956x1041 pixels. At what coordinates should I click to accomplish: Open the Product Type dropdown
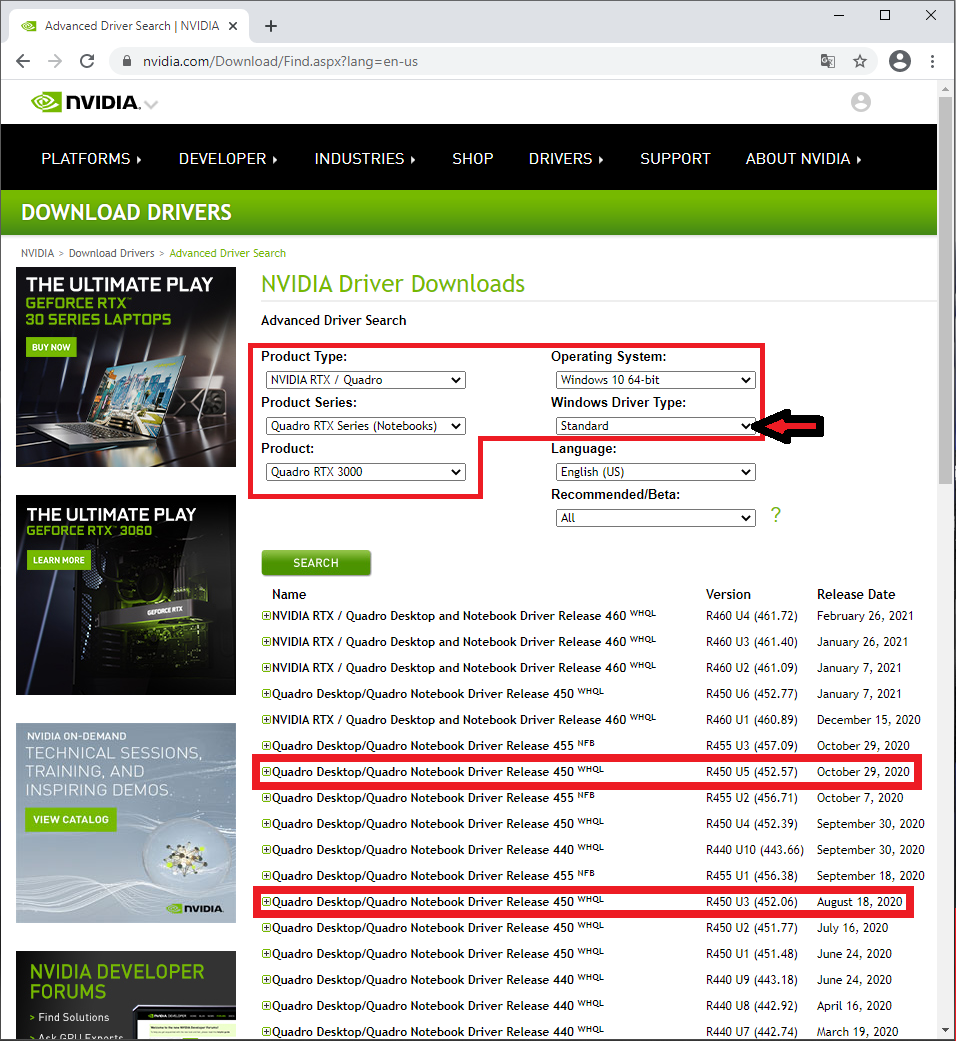pyautogui.click(x=366, y=380)
